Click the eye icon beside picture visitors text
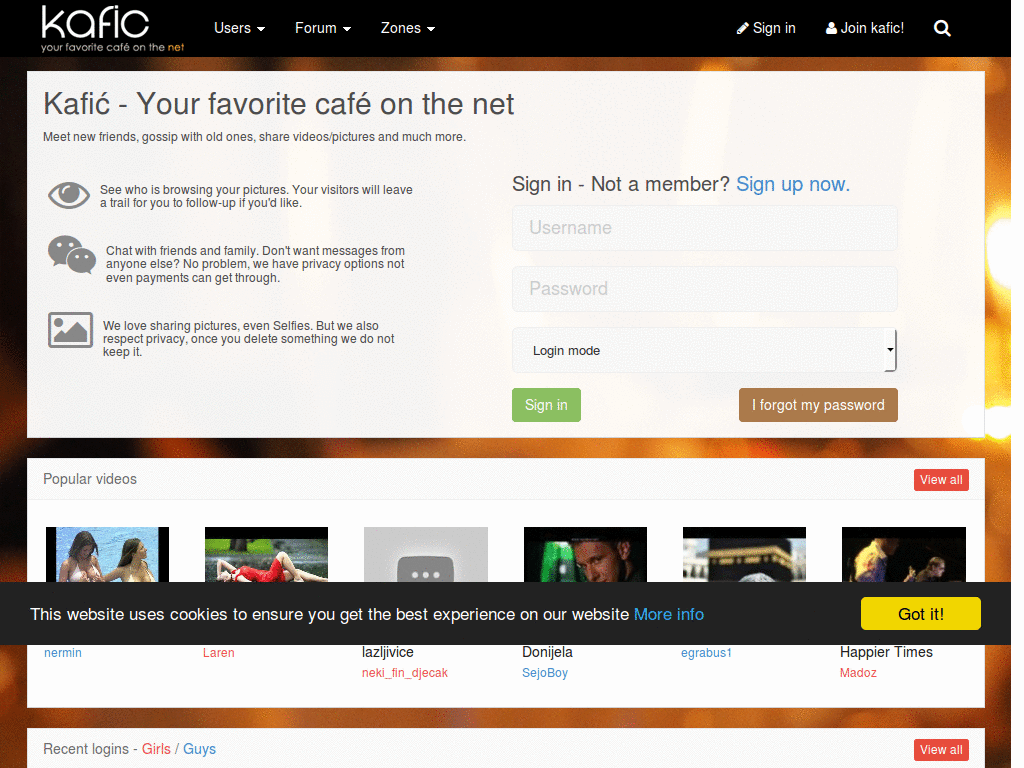The height and width of the screenshot is (768, 1024). 69,195
